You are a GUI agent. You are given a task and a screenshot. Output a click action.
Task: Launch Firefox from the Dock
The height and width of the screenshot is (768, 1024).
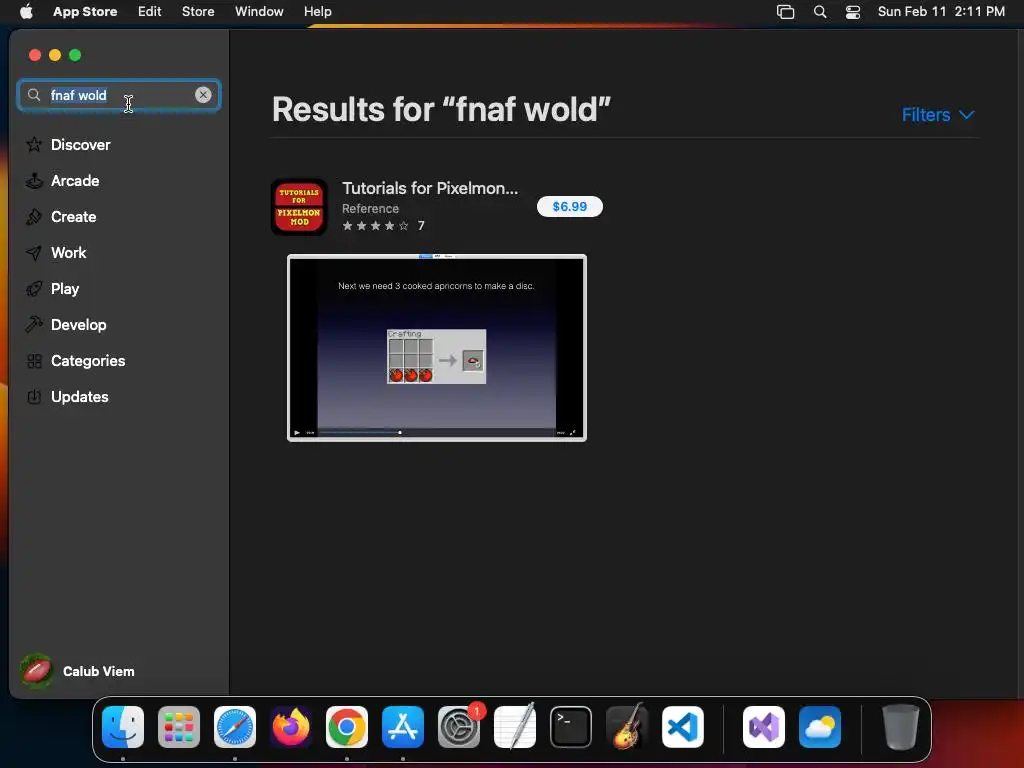pyautogui.click(x=291, y=727)
